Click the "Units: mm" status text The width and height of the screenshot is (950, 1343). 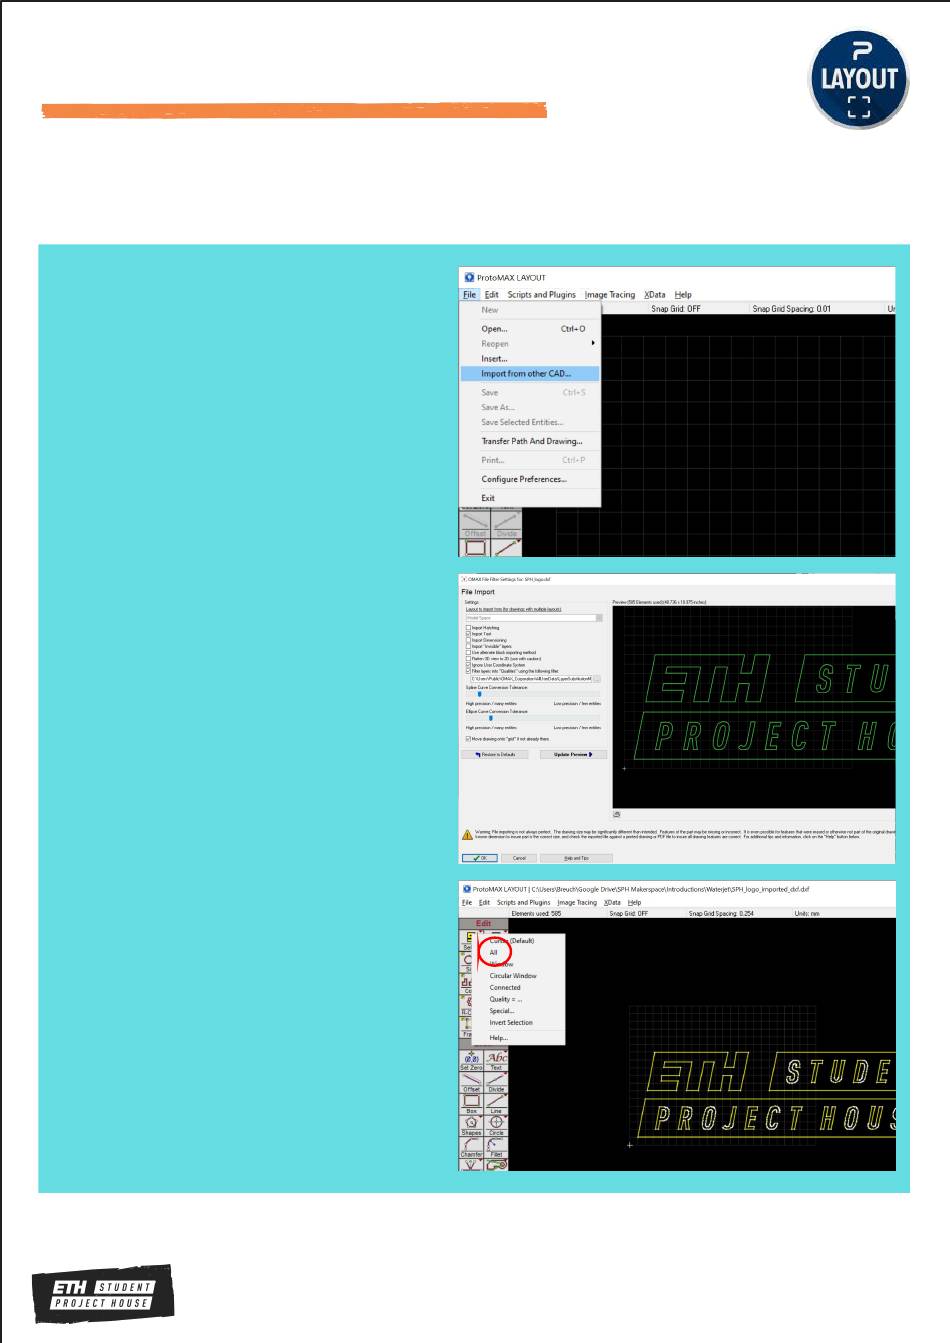coord(807,913)
